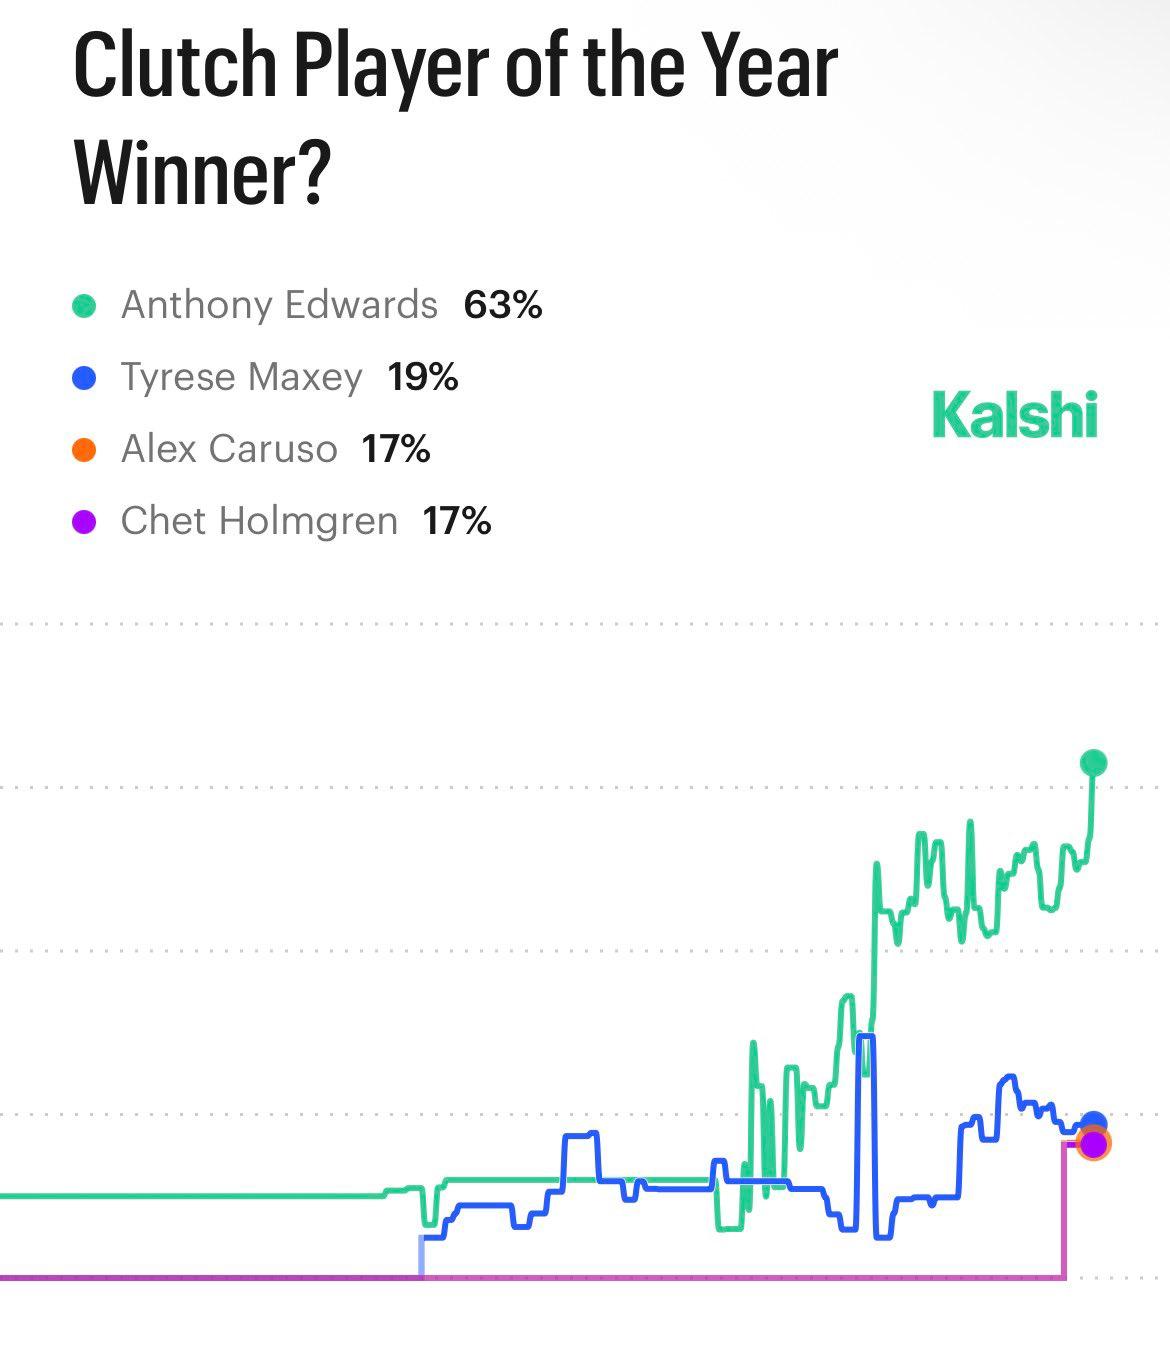Select the Chet Holmgren legend name
Image resolution: width=1170 pixels, height=1358 pixels.
pyautogui.click(x=259, y=521)
